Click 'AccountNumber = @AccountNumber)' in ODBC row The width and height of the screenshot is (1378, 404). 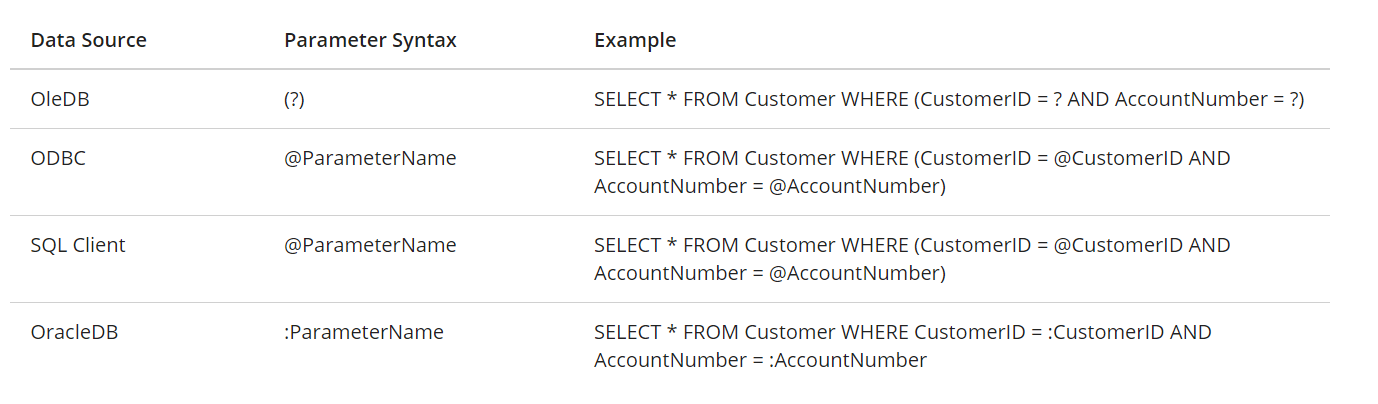(770, 186)
